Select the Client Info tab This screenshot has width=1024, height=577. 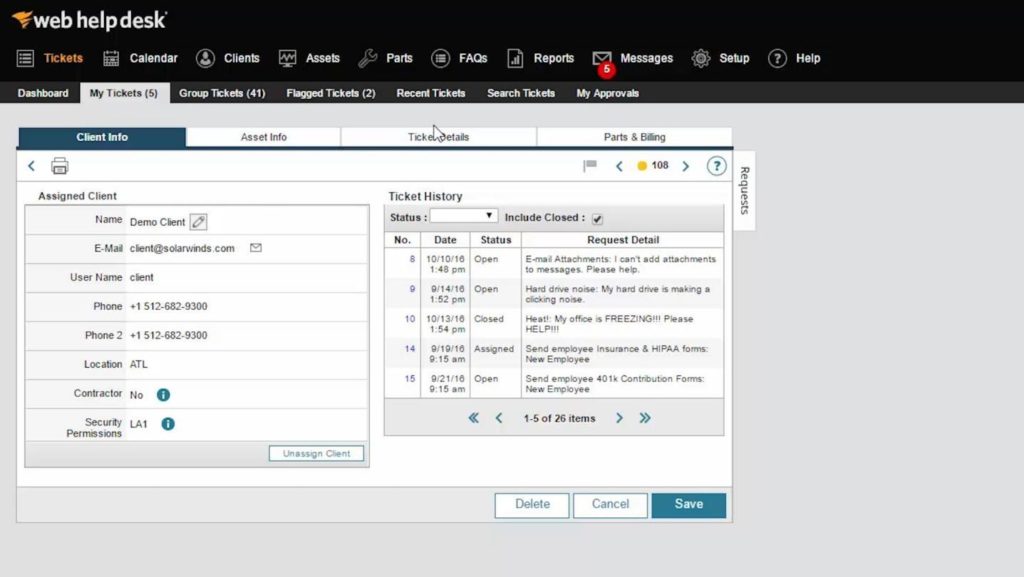click(x=102, y=137)
